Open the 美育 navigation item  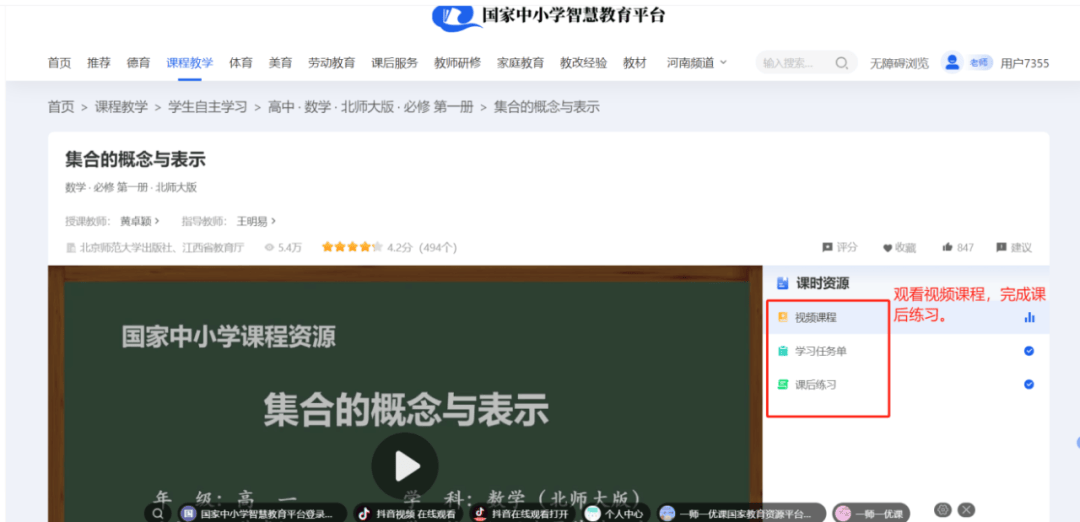coord(280,63)
